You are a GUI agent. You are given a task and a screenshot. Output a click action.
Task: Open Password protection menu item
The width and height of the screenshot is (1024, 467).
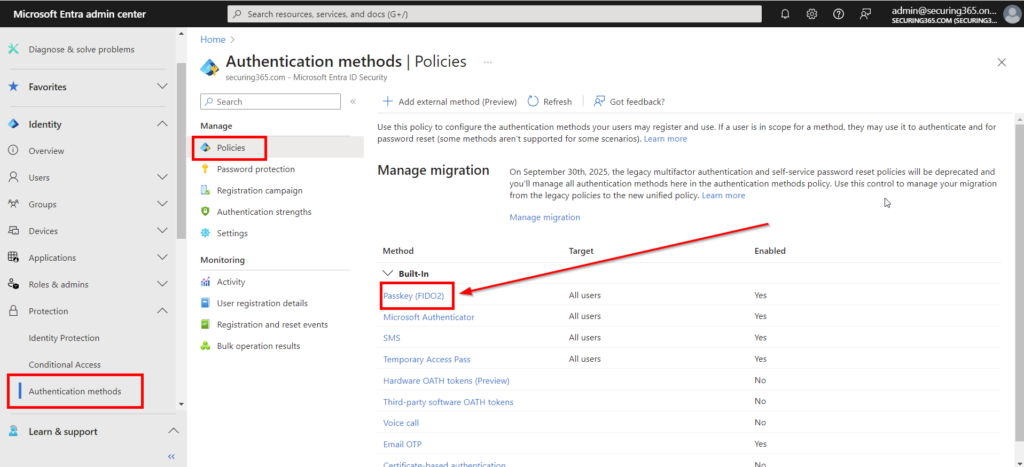(255, 169)
